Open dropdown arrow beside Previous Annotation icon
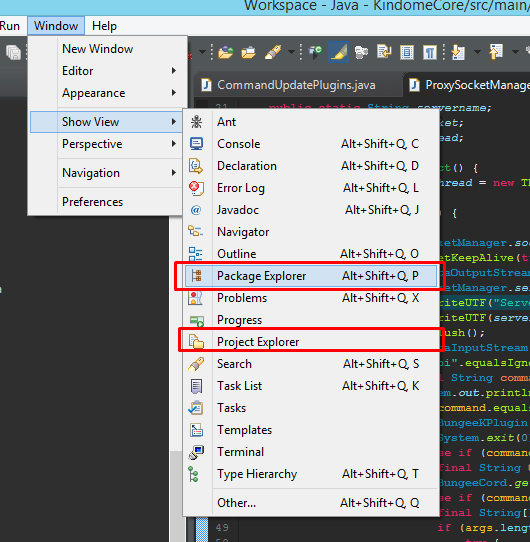This screenshot has height=542, width=530. [515, 53]
